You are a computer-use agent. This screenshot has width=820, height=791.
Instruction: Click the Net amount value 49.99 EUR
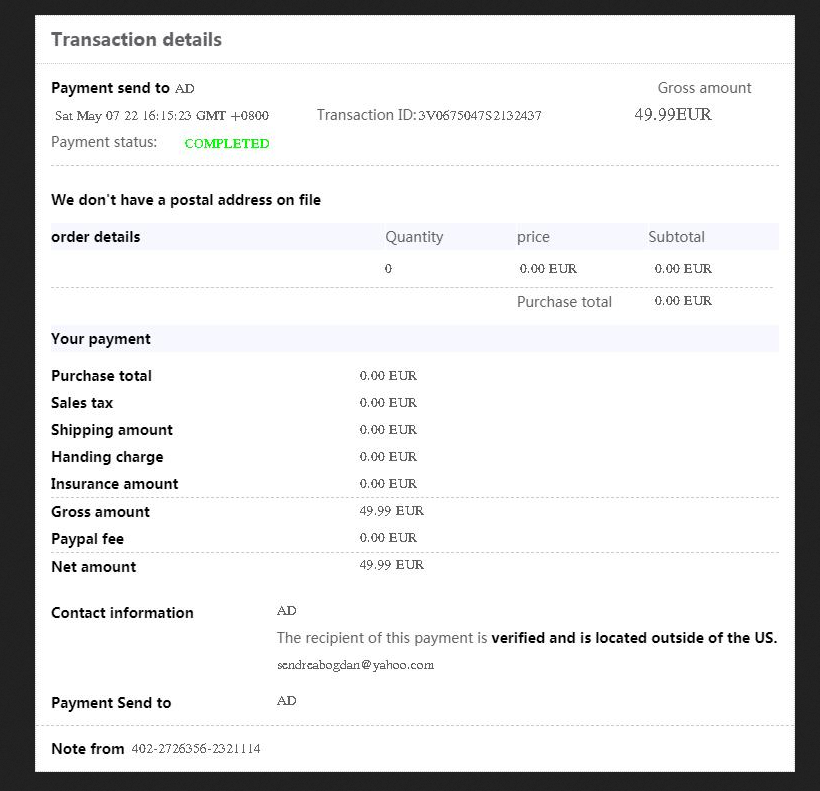pyautogui.click(x=392, y=565)
